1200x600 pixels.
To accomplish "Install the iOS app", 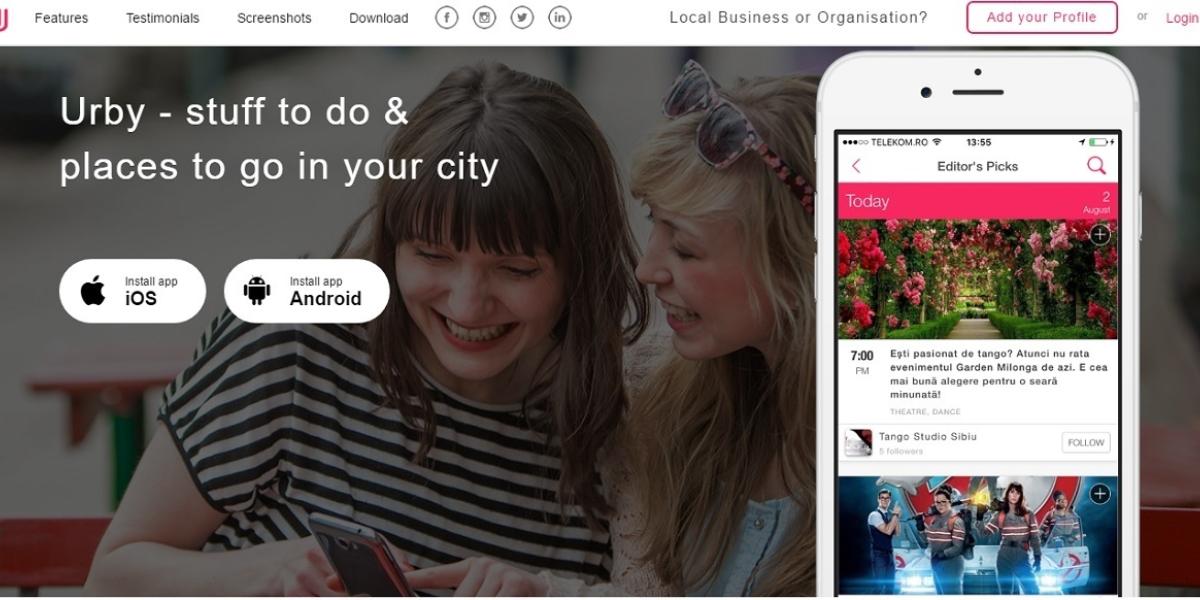I will pyautogui.click(x=132, y=291).
